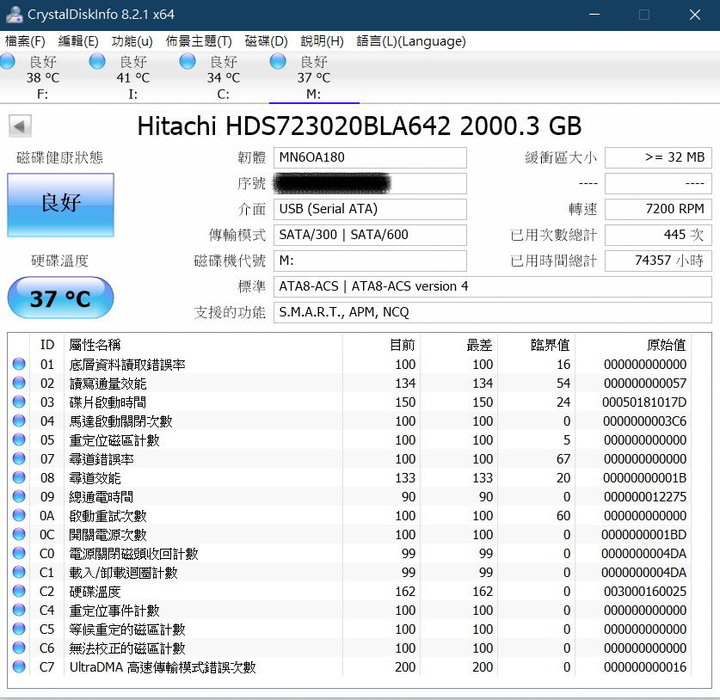
Task: Open the 編輯(E) menu
Action: (x=78, y=41)
